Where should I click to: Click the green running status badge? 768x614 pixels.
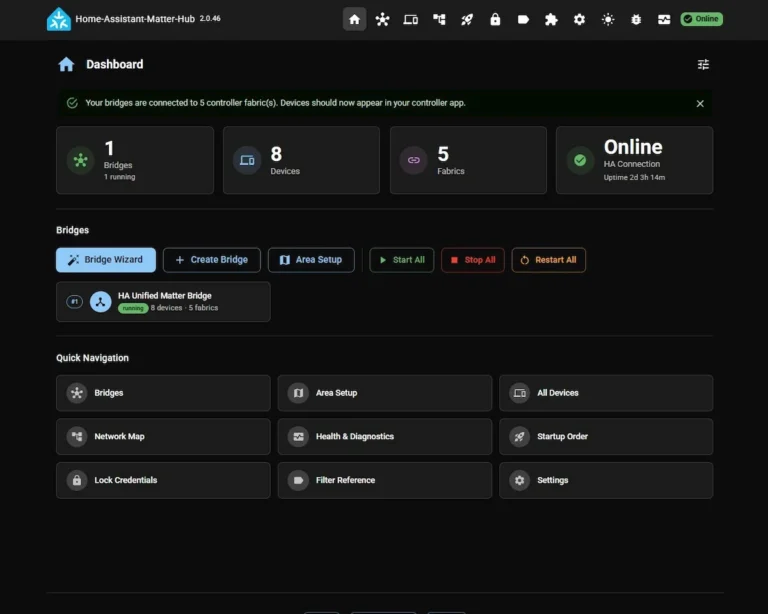133,308
